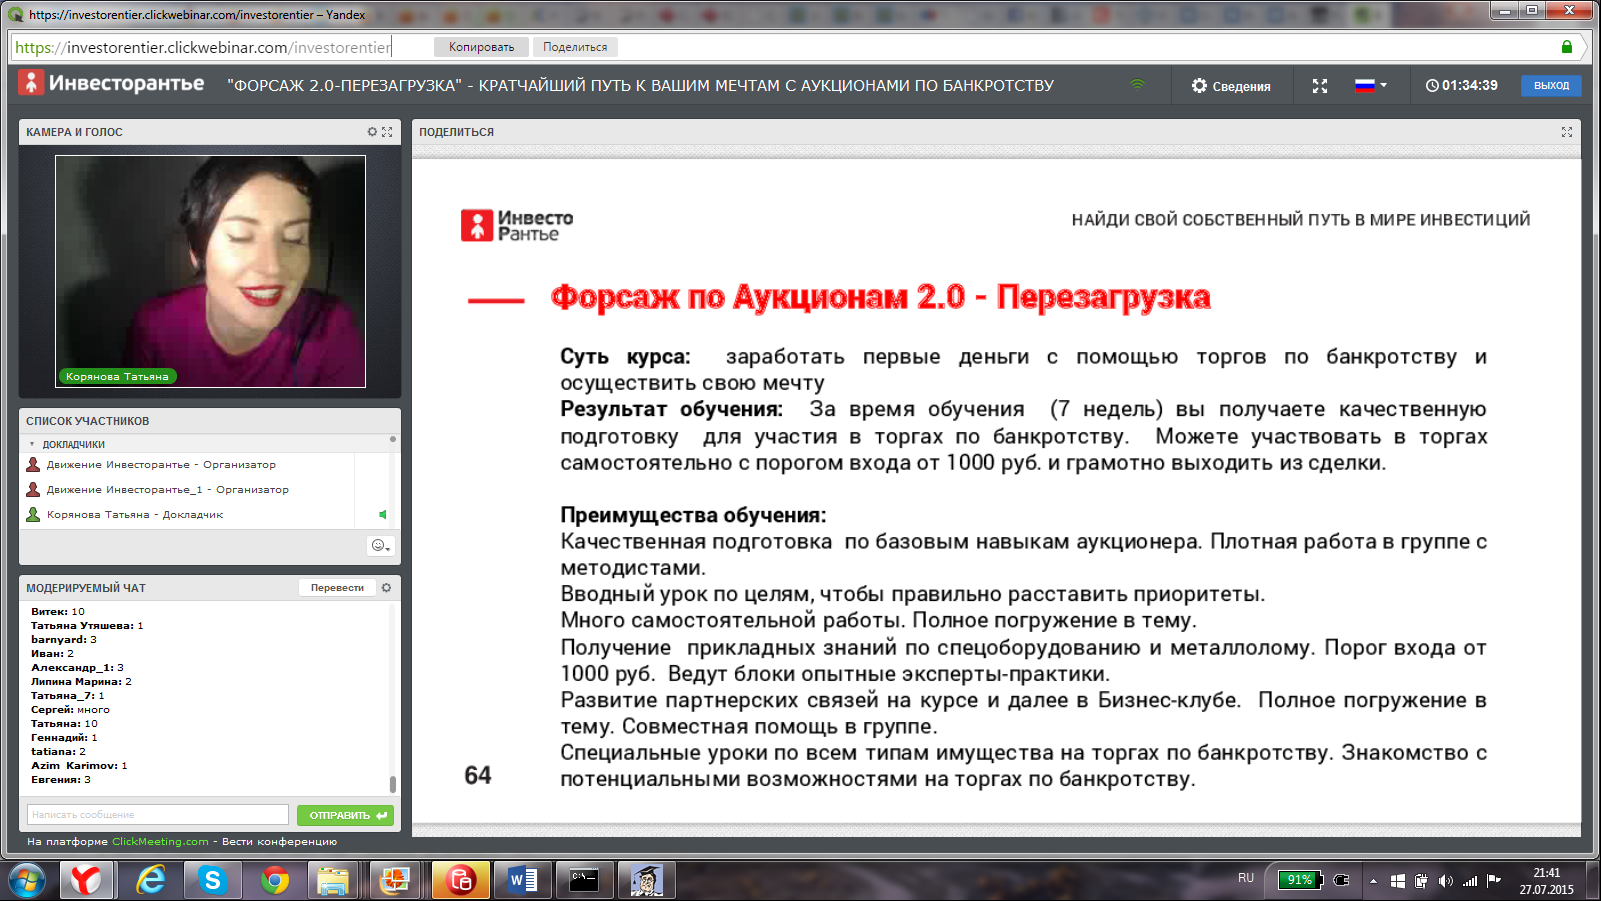Viewport: 1601px width, 901px height.
Task: Toggle fullscreen mode in the top bar
Action: click(x=1320, y=86)
